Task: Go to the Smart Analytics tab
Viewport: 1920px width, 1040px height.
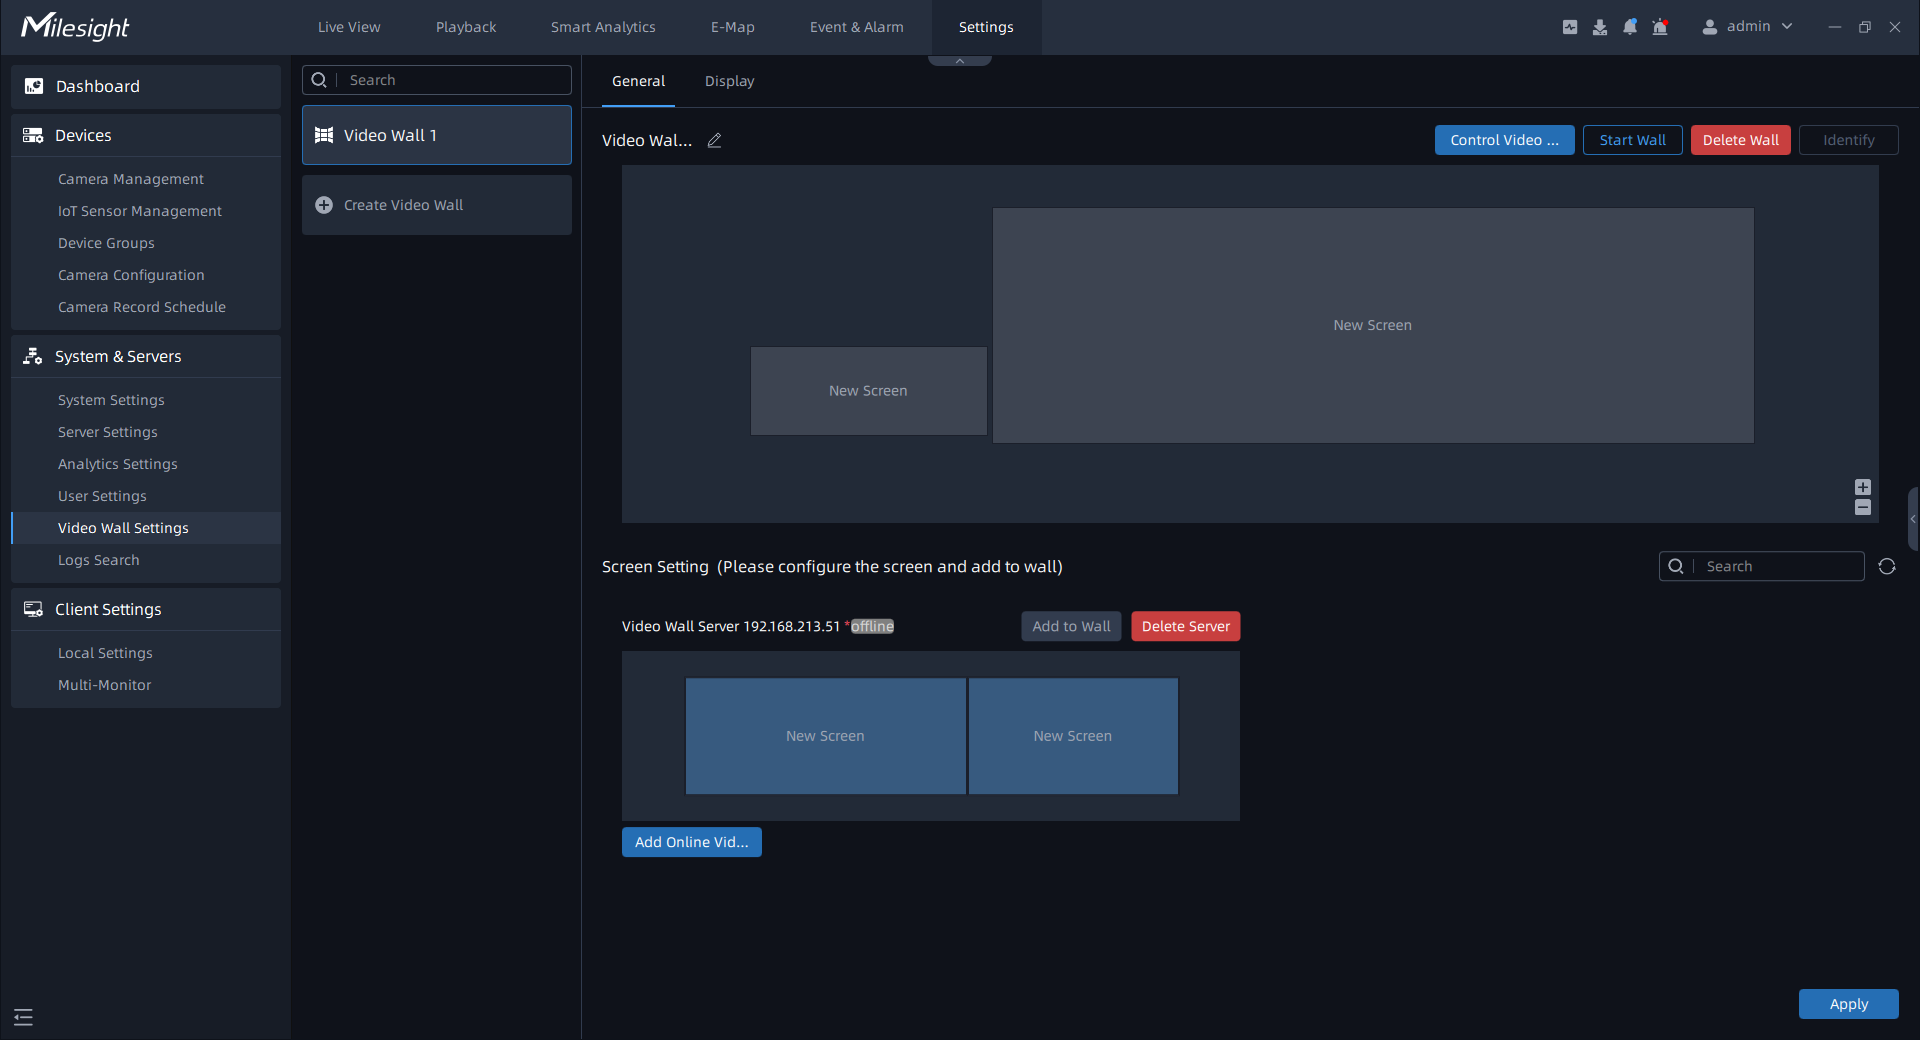Action: (603, 27)
